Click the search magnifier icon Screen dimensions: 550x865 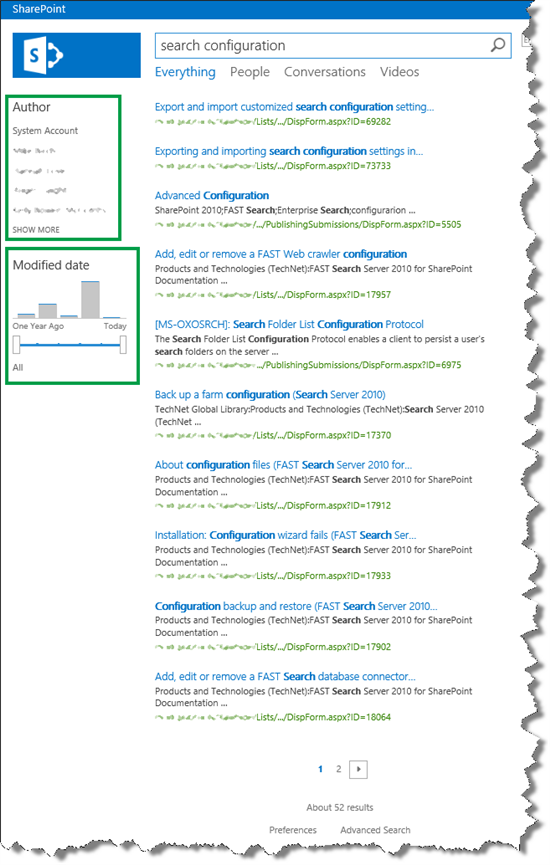[498, 45]
